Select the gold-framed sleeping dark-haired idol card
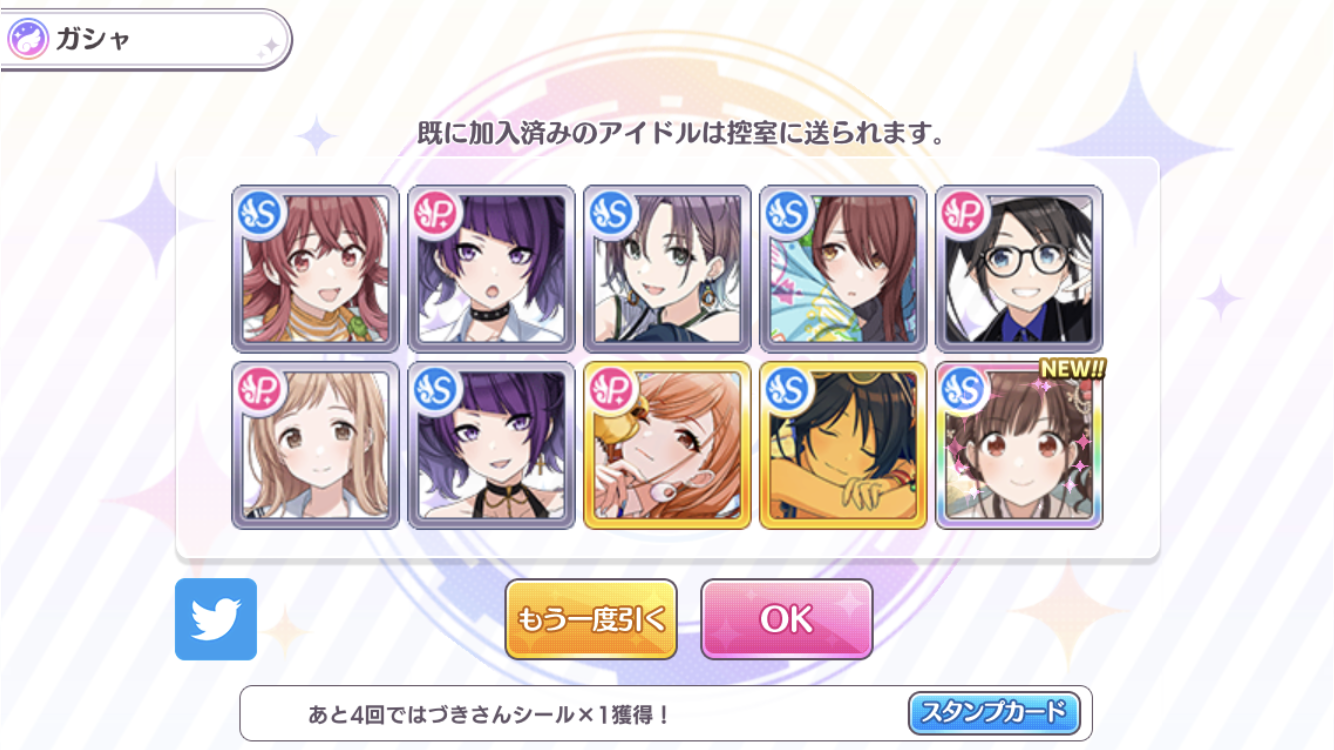Image resolution: width=1334 pixels, height=750 pixels. point(843,445)
